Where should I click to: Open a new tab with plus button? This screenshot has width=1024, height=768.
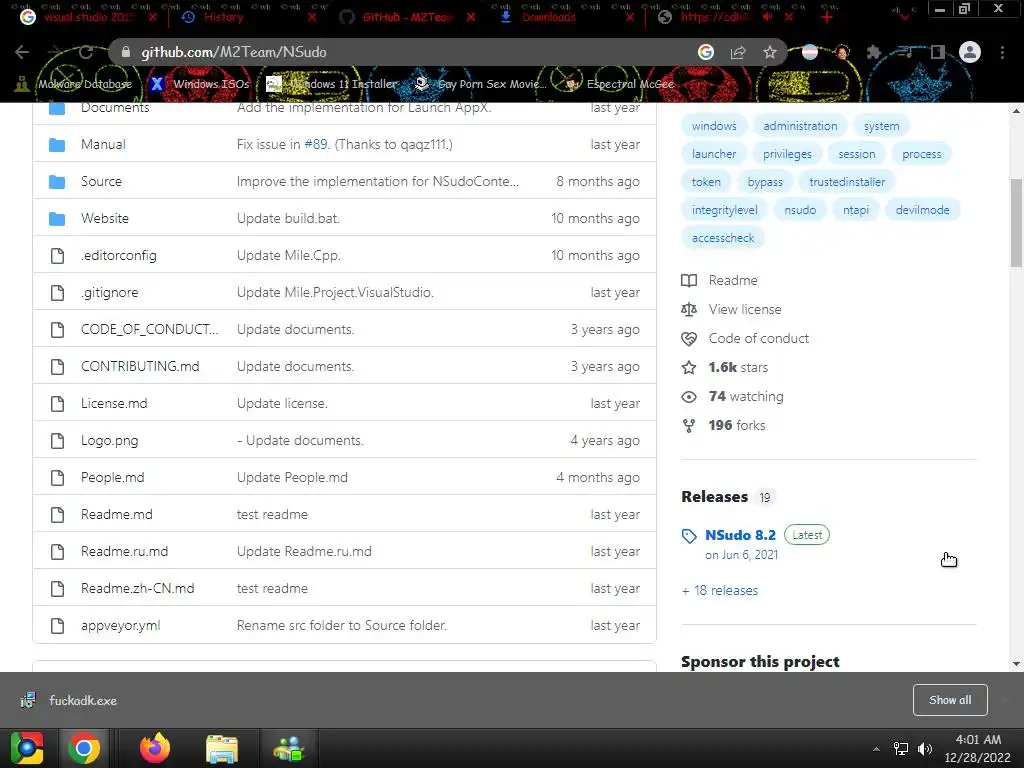827,18
